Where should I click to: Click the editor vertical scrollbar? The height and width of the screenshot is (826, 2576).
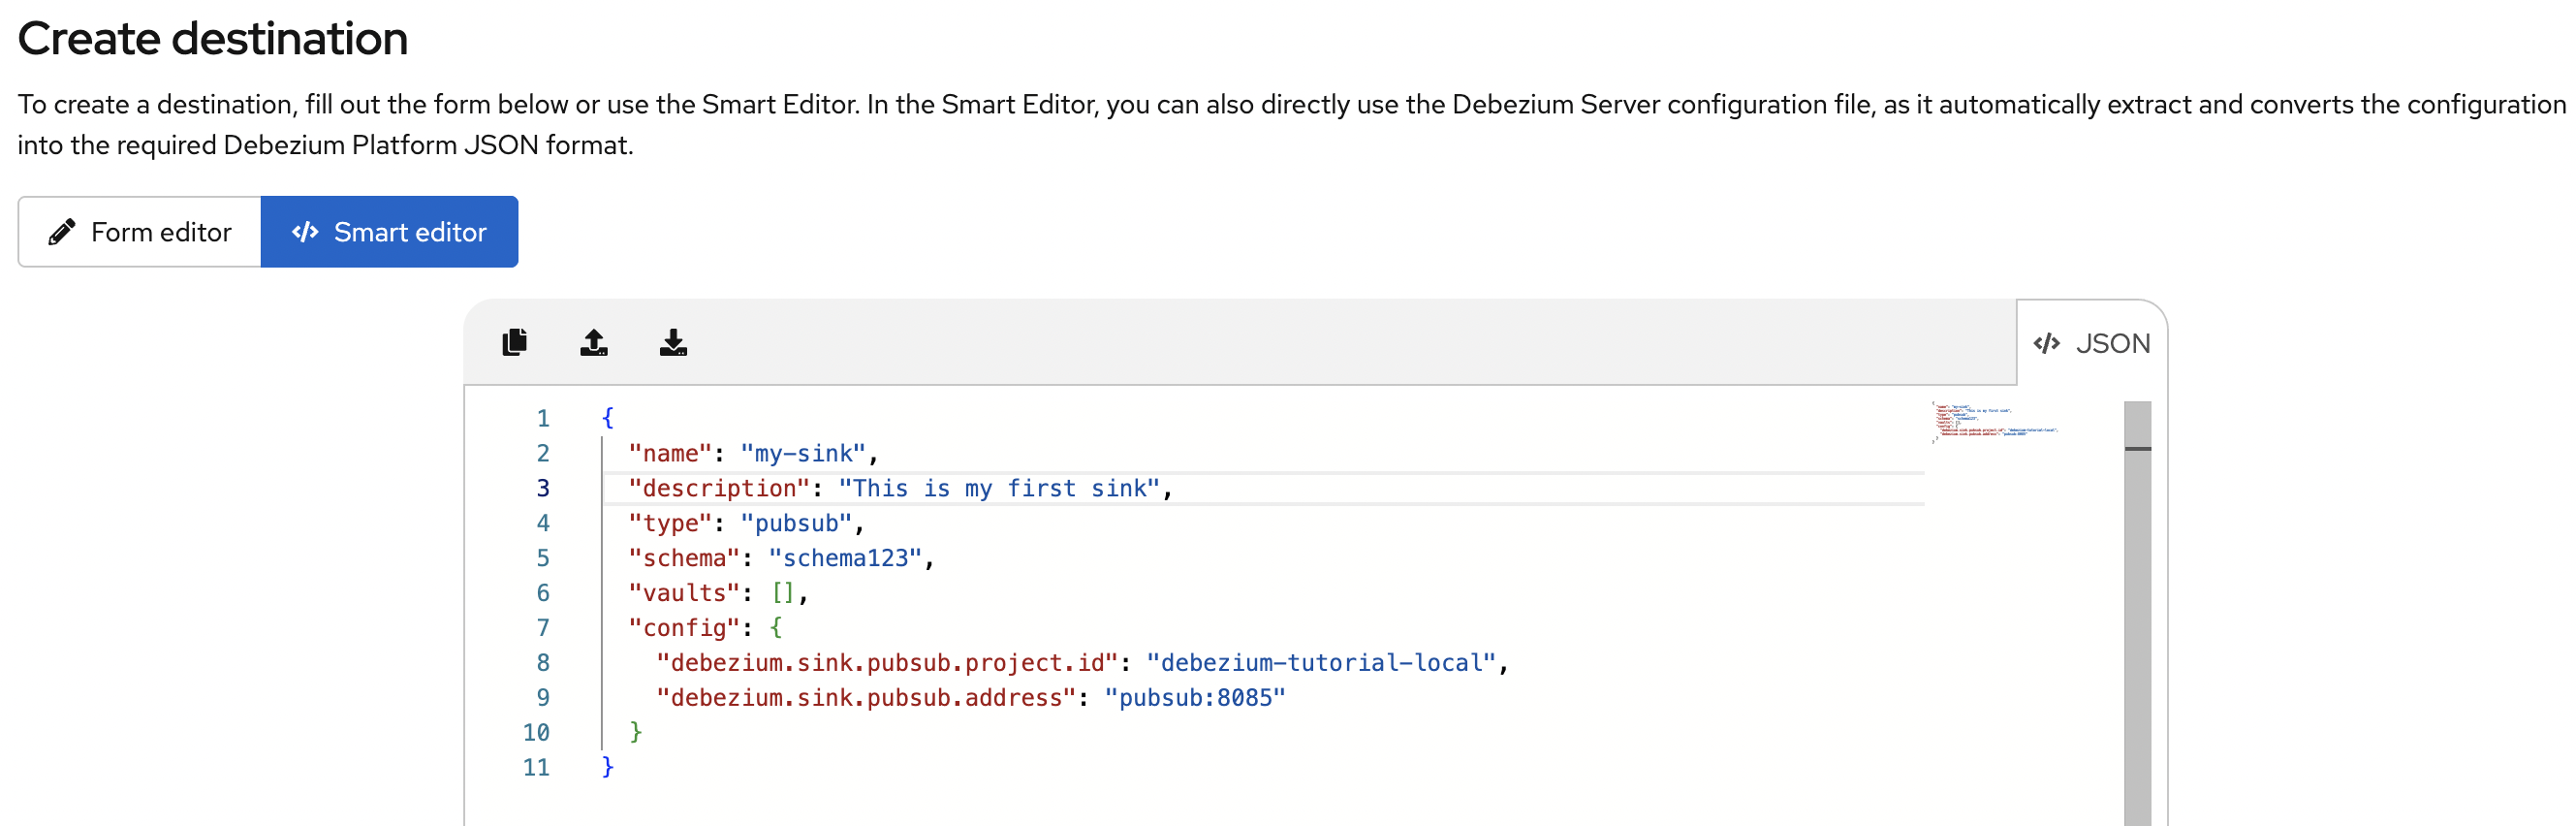2137,600
